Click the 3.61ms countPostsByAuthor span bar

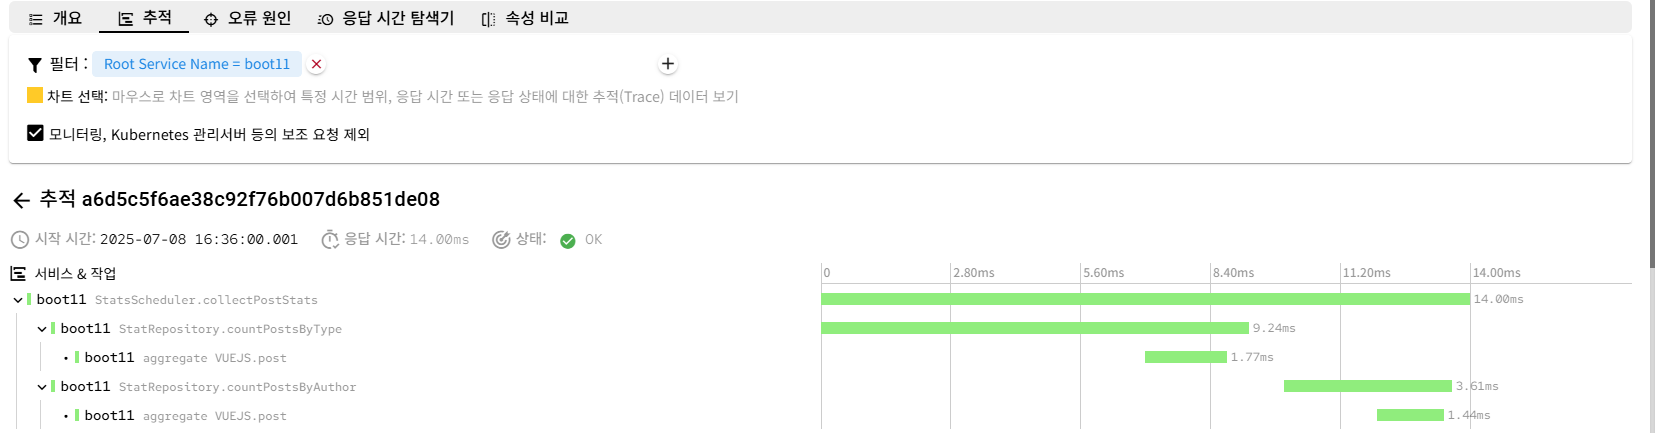tap(1367, 386)
